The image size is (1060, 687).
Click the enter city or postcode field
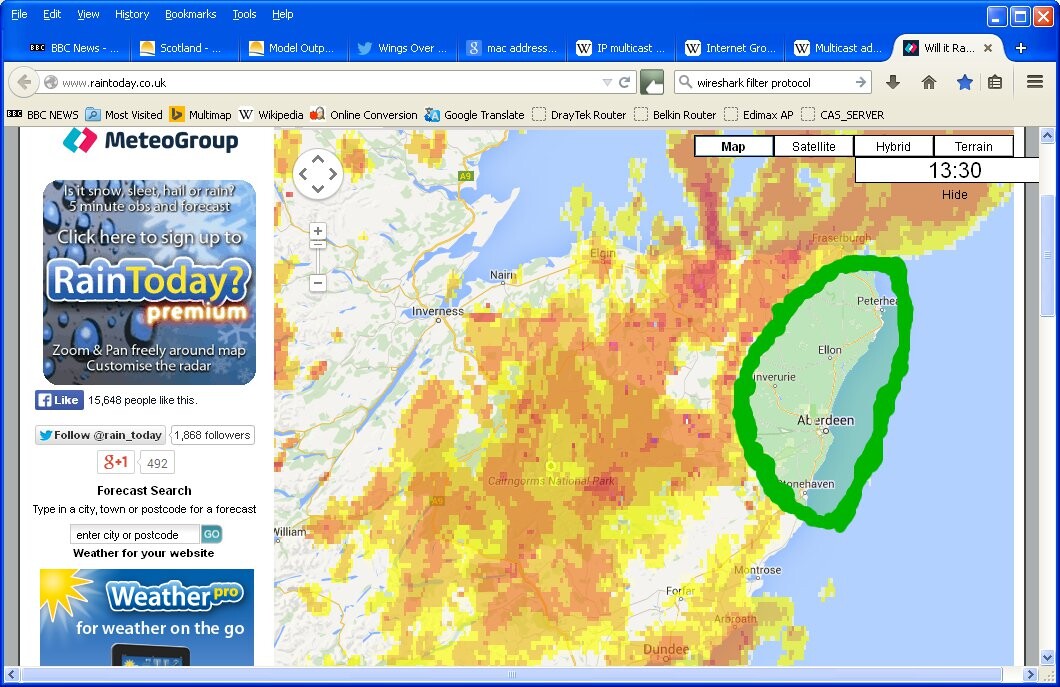click(x=135, y=535)
